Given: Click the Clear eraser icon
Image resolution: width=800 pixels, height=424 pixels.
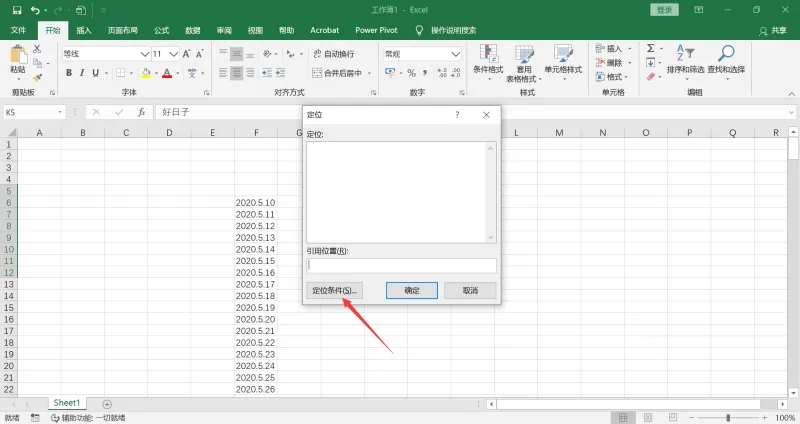Looking at the screenshot, I should 651,77.
